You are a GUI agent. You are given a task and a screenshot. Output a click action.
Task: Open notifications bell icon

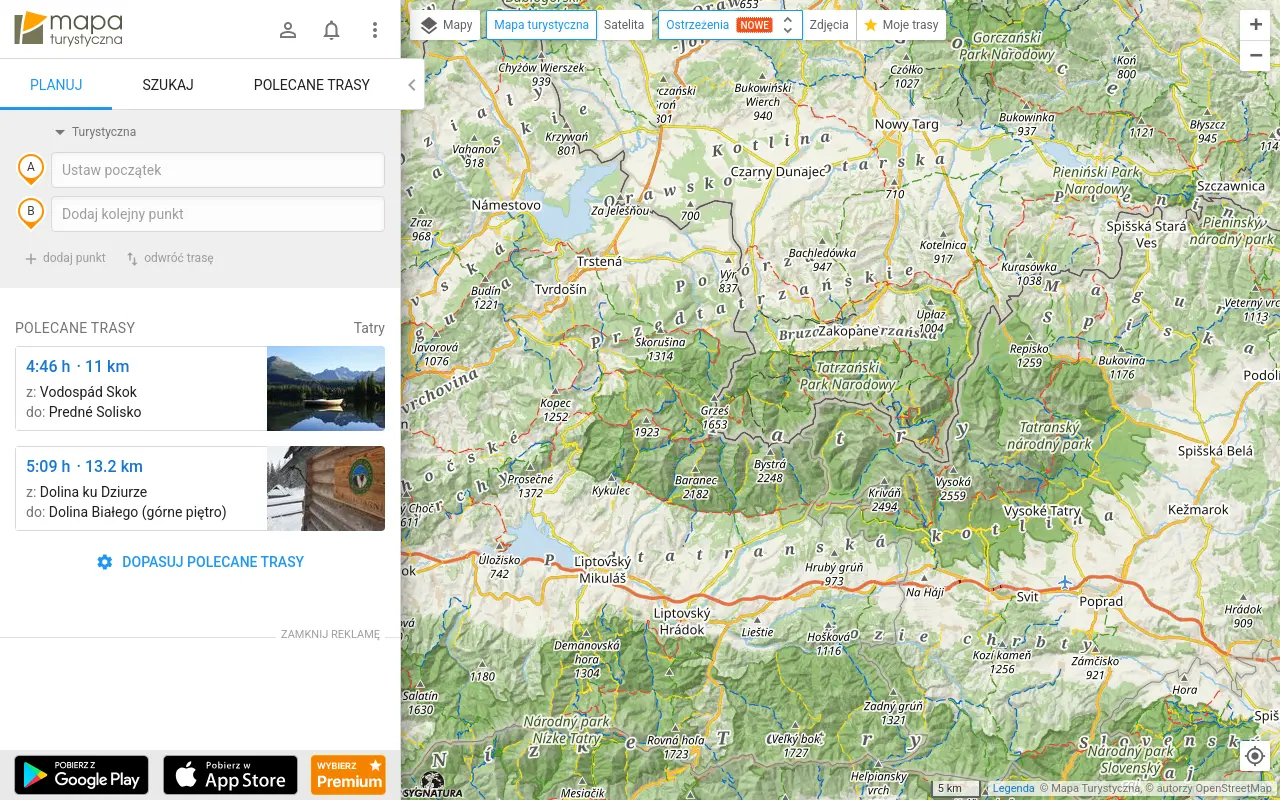332,30
